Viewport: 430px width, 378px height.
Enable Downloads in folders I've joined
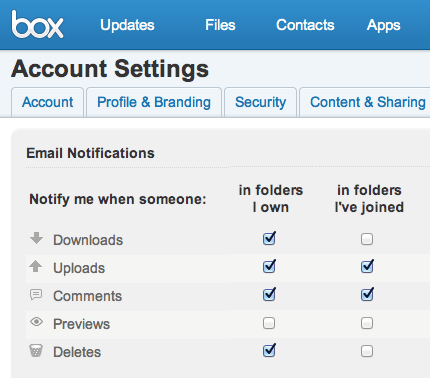click(367, 239)
